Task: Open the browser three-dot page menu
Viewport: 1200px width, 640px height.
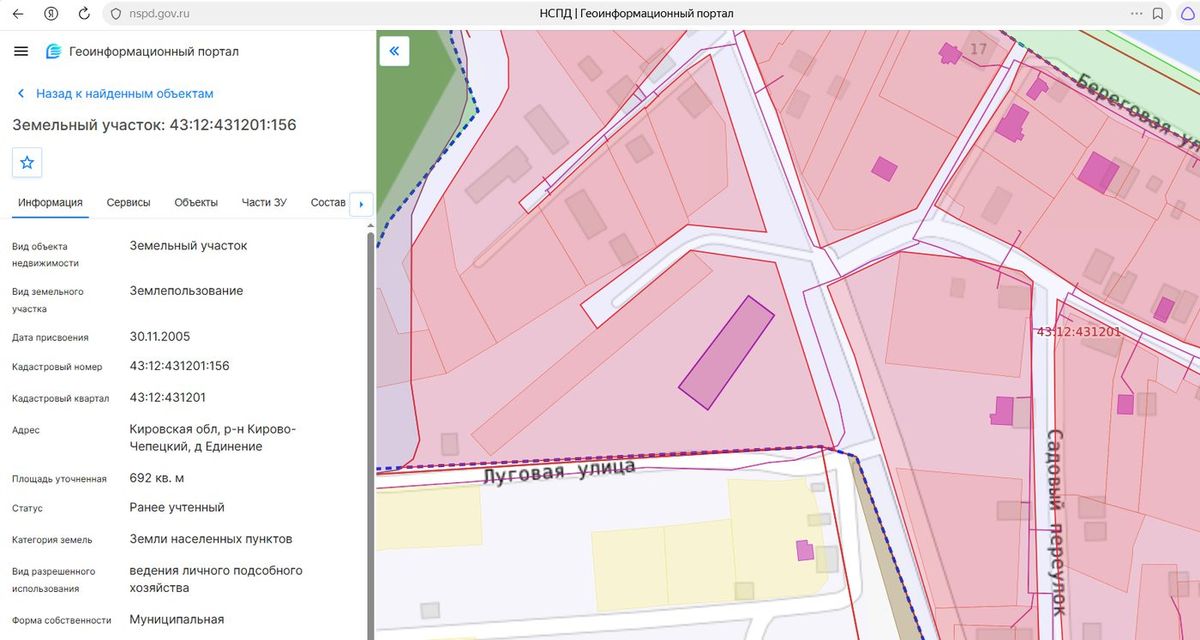Action: tap(1136, 14)
